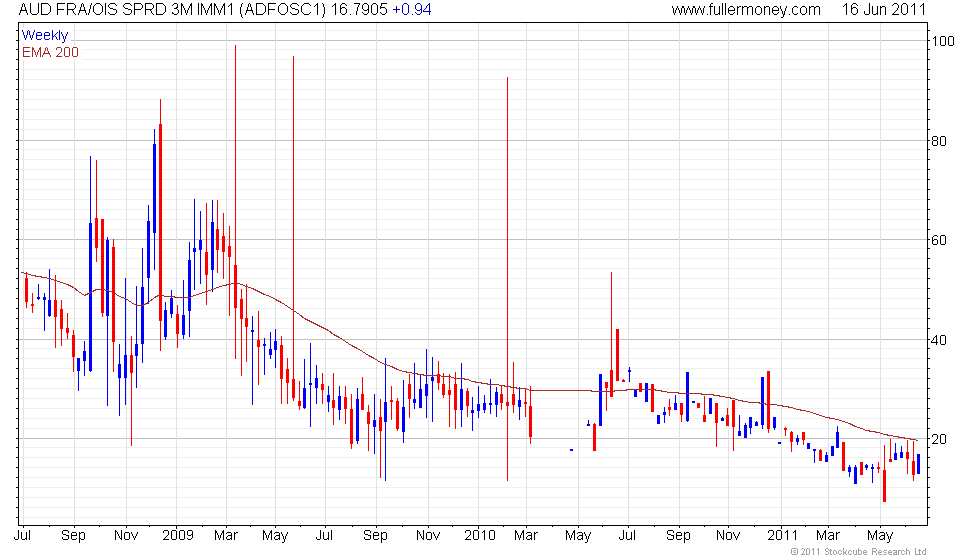Image resolution: width=980 pixels, height=560 pixels.
Task: Click the 20 level on price axis
Action: click(x=940, y=440)
